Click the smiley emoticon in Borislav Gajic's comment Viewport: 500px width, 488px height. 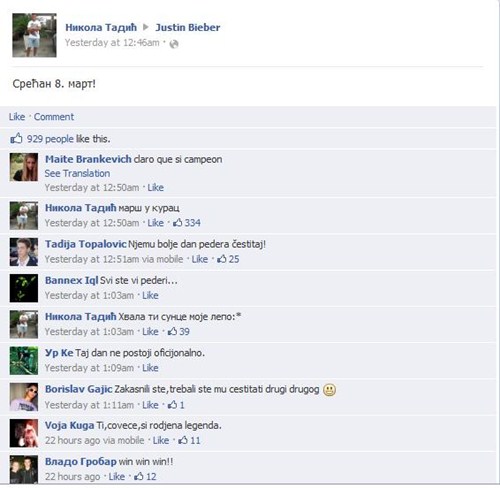[x=329, y=390]
